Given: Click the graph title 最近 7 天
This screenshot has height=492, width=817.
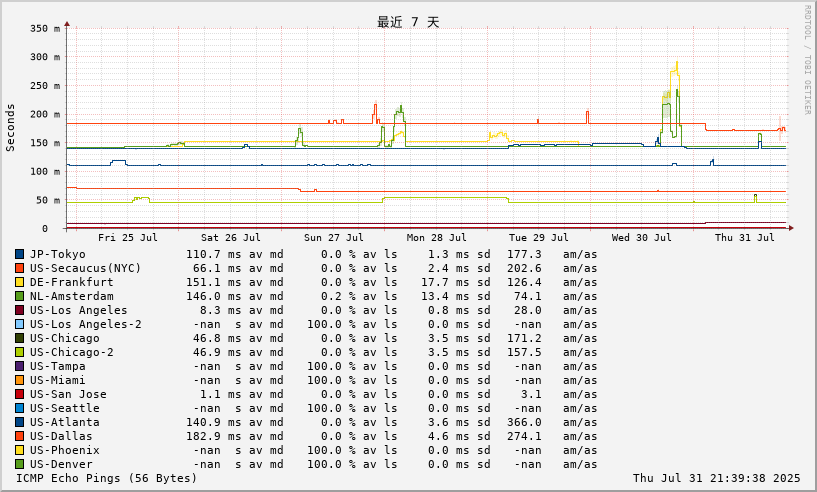Looking at the screenshot, I should [x=408, y=22].
